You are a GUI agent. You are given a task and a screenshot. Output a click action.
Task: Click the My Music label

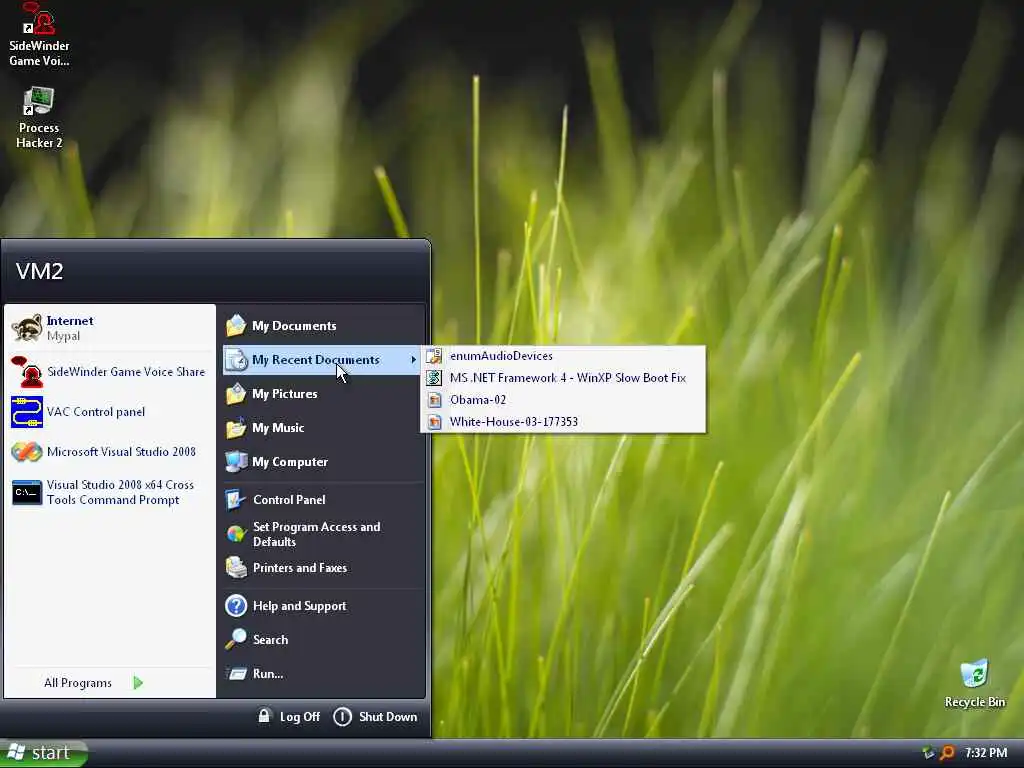pyautogui.click(x=278, y=428)
